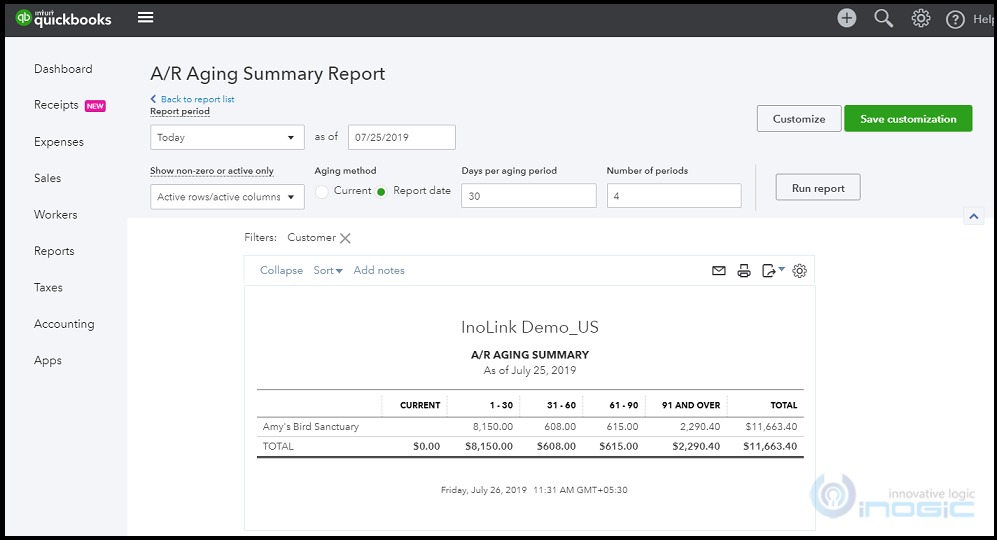Image resolution: width=997 pixels, height=540 pixels.
Task: Click the Customize button
Action: pos(799,119)
